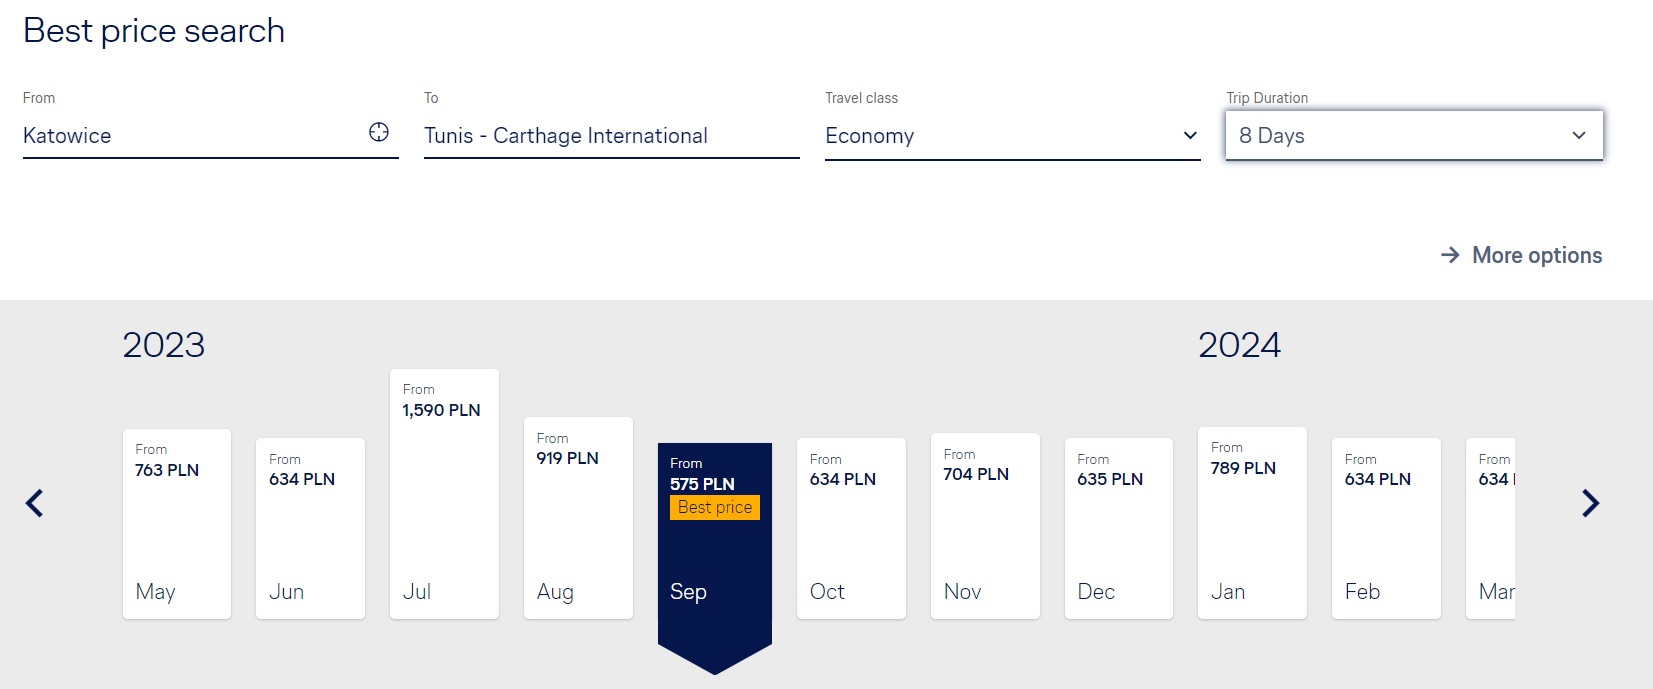Select the Nov 704 PLN price card
The width and height of the screenshot is (1653, 689).
point(985,526)
